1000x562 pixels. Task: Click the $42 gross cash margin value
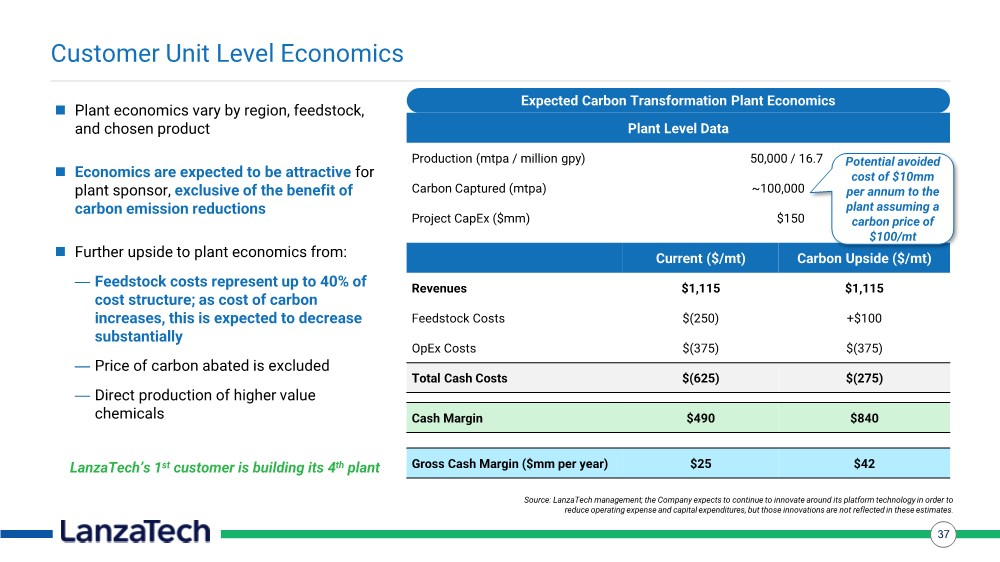(x=864, y=464)
